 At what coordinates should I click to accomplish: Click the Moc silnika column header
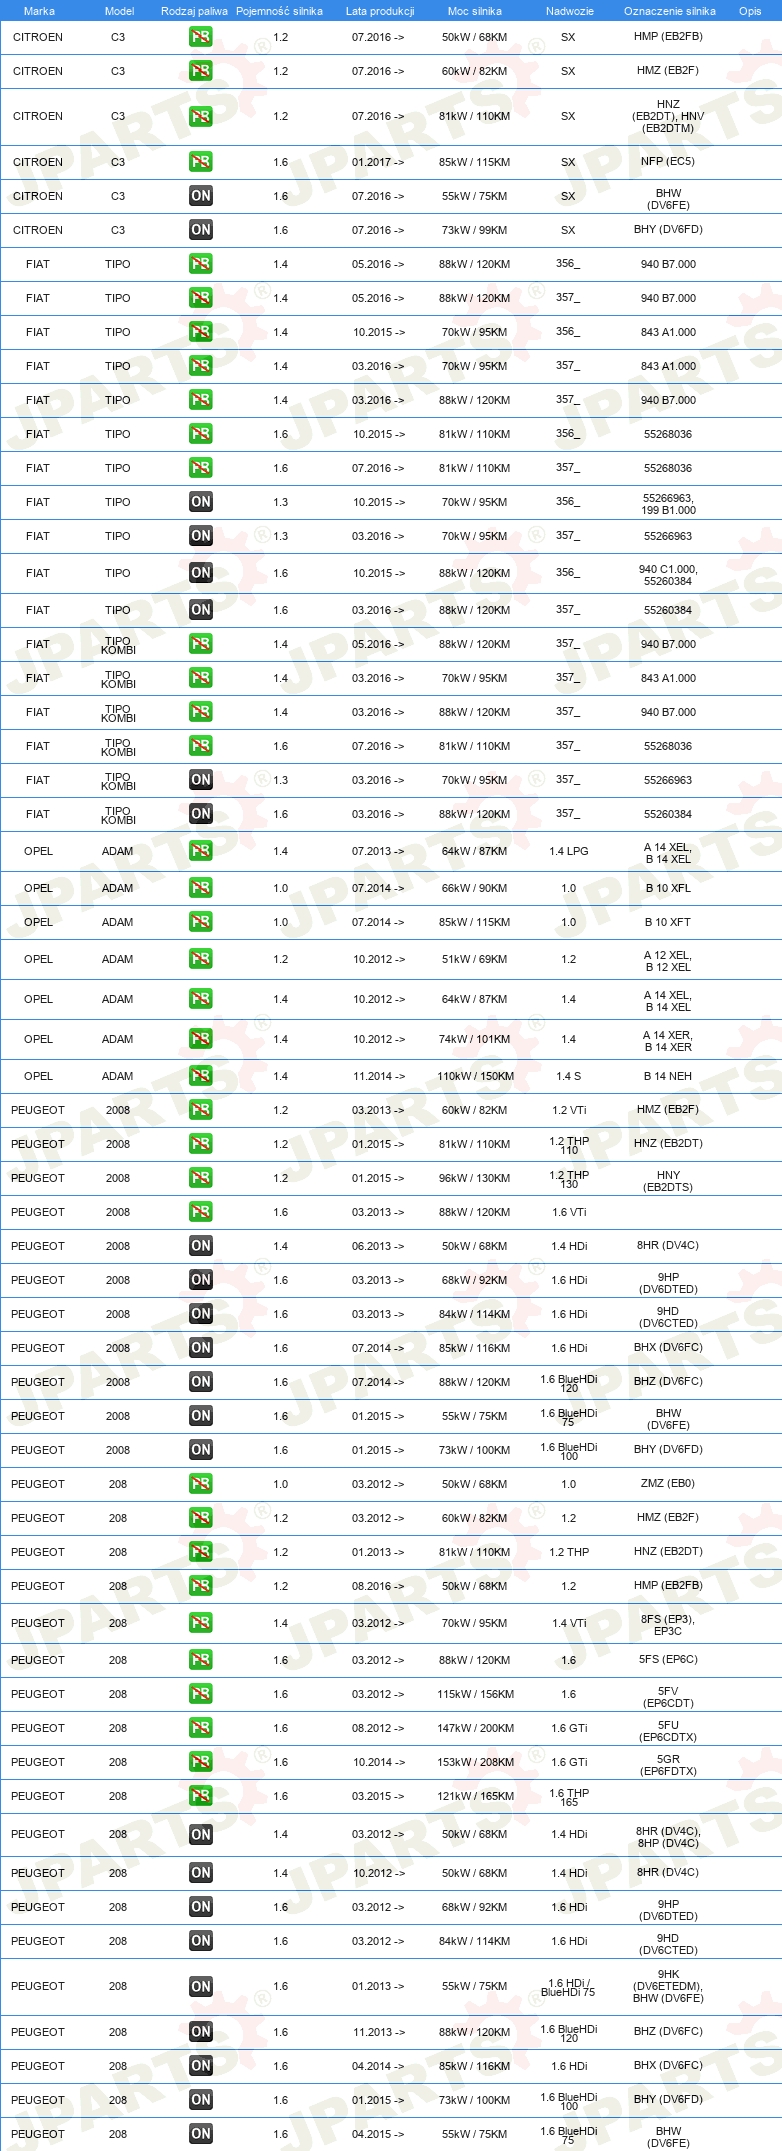coord(475,11)
